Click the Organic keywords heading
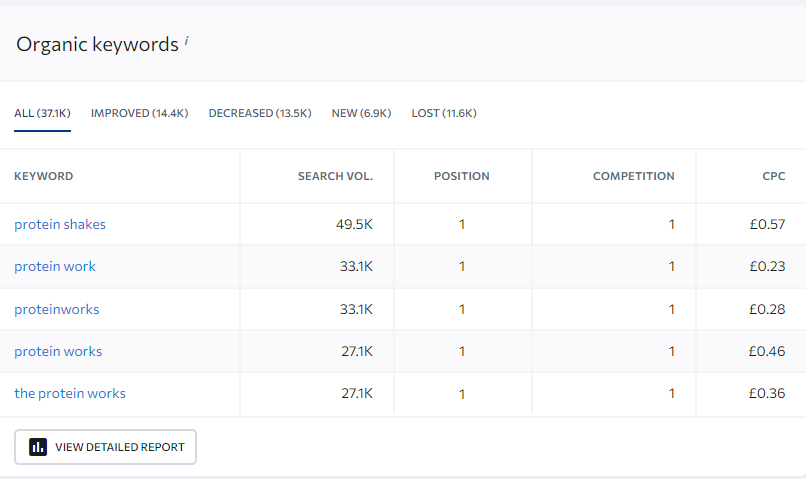Image resolution: width=806 pixels, height=479 pixels. pyautogui.click(x=97, y=45)
